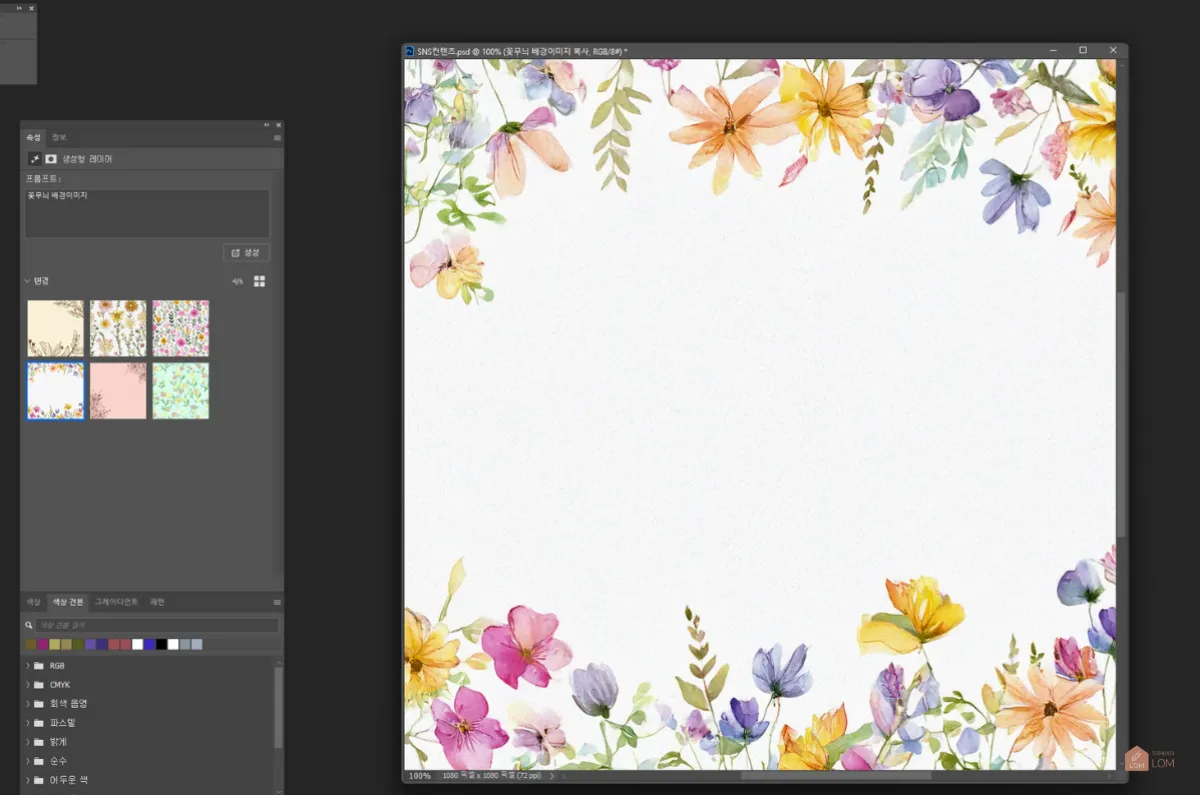Image resolution: width=1200 pixels, height=795 pixels.
Task: Click the 회색 음영 folder icon
Action: tap(39, 704)
